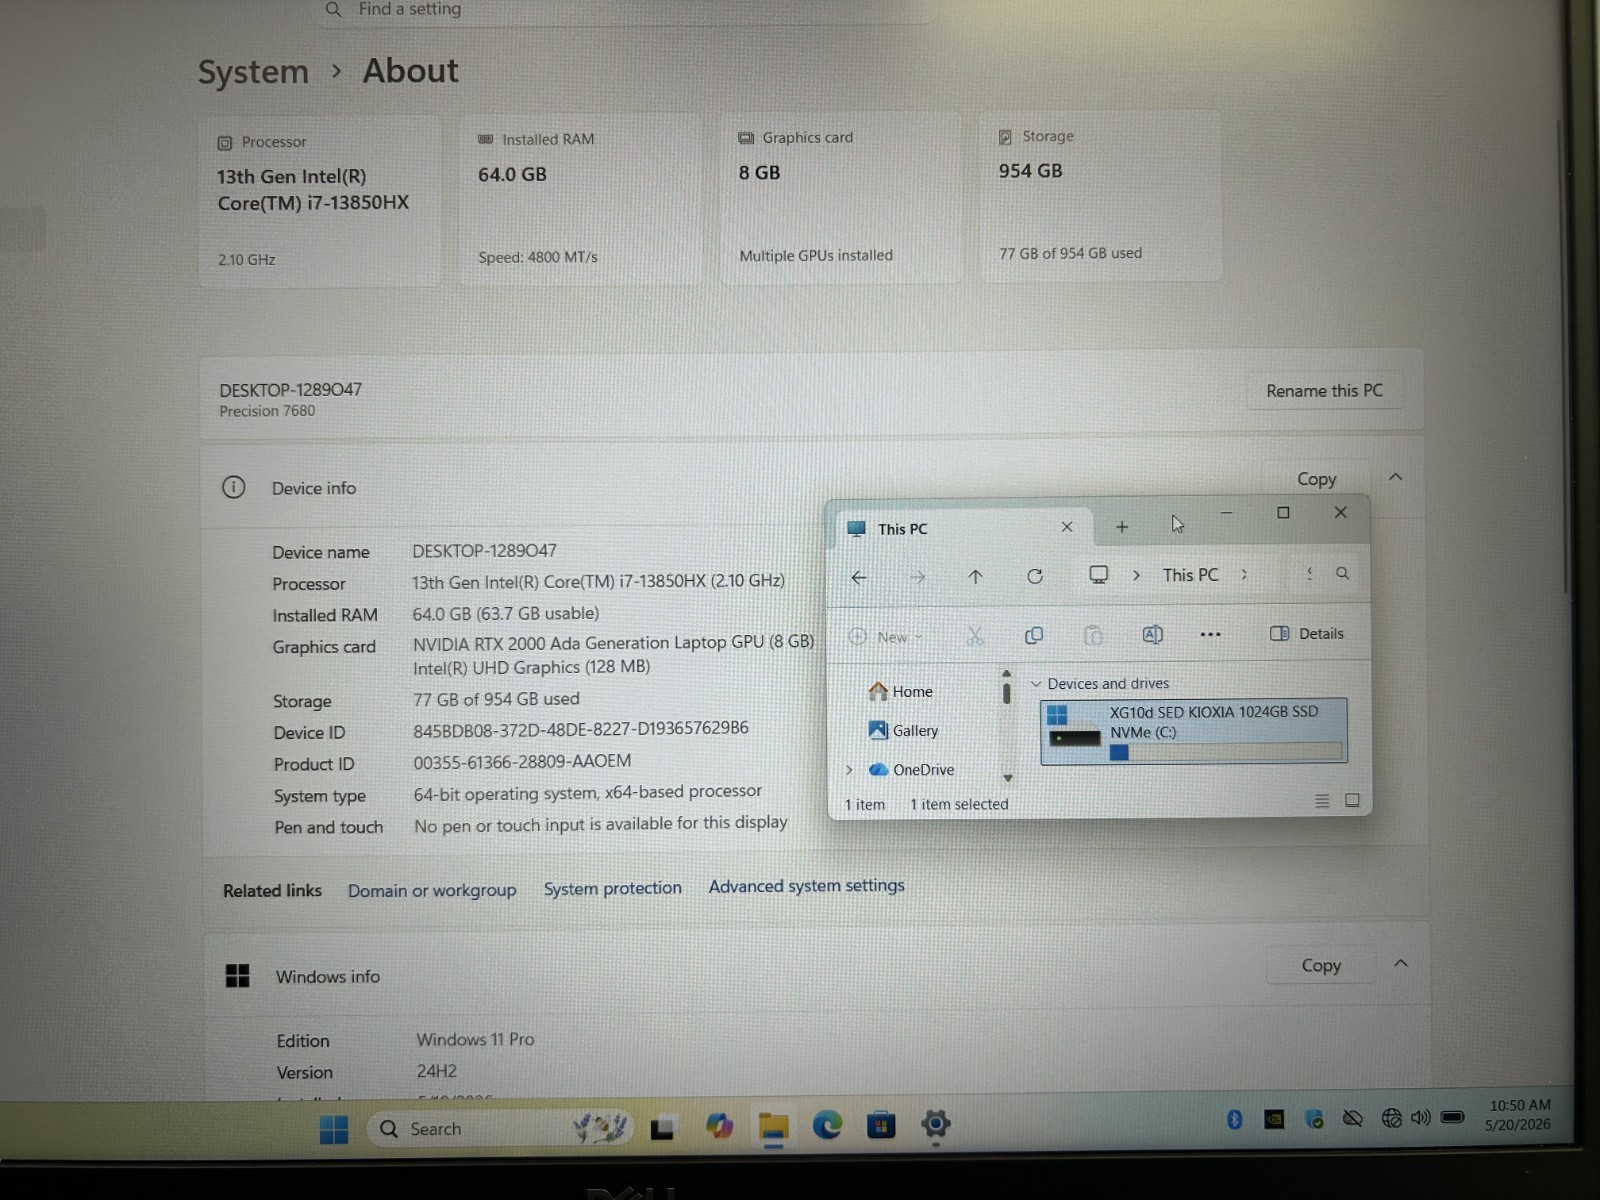Select the KIOXIA SSD (C:) drive
This screenshot has height=1200, width=1600.
pos(1194,732)
